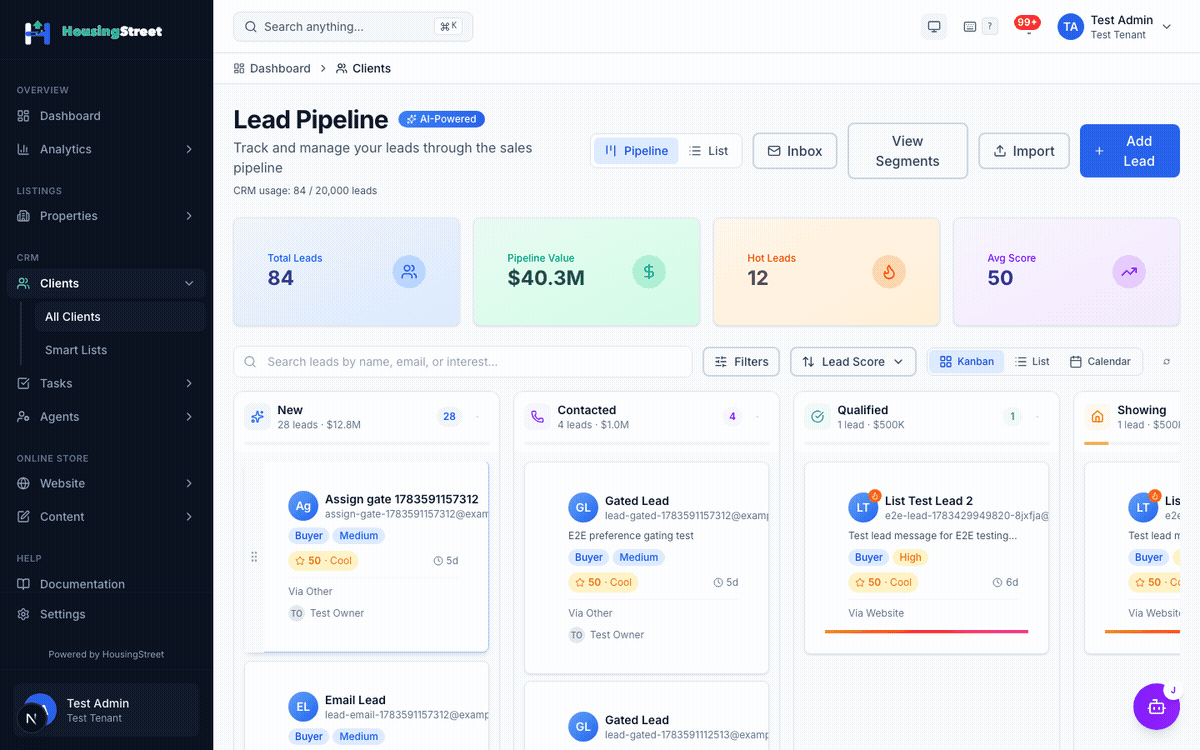Viewport: 1200px width, 750px height.
Task: Click the Pipeline Value dollar icon
Action: click(x=649, y=271)
